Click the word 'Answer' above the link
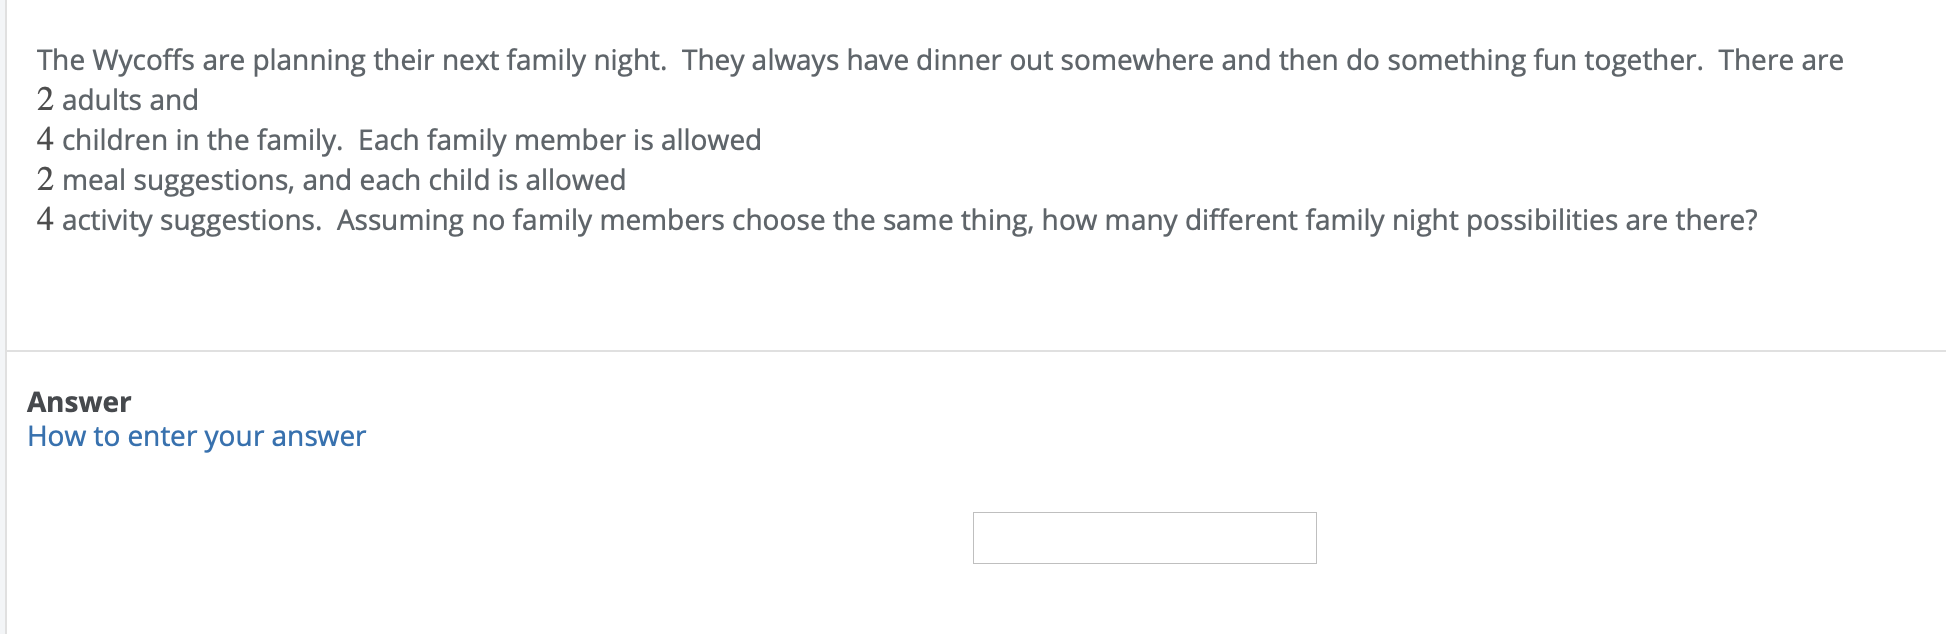 [x=80, y=402]
